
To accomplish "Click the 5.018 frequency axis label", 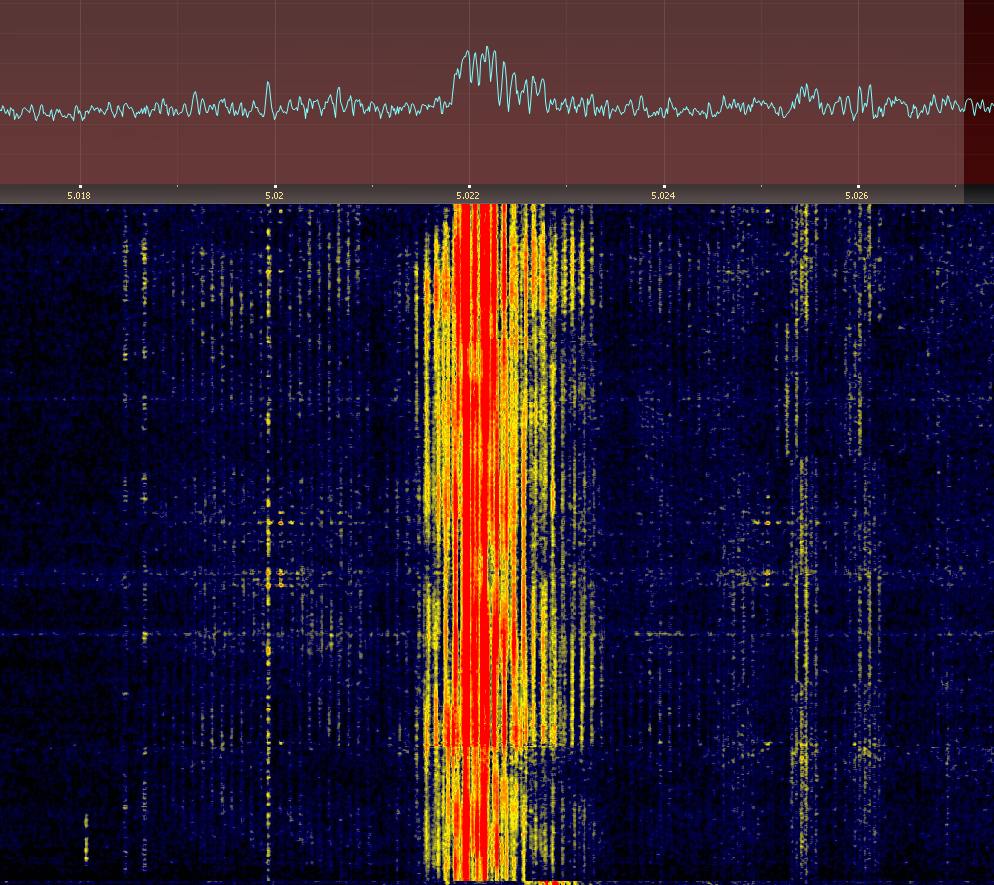I will [79, 195].
